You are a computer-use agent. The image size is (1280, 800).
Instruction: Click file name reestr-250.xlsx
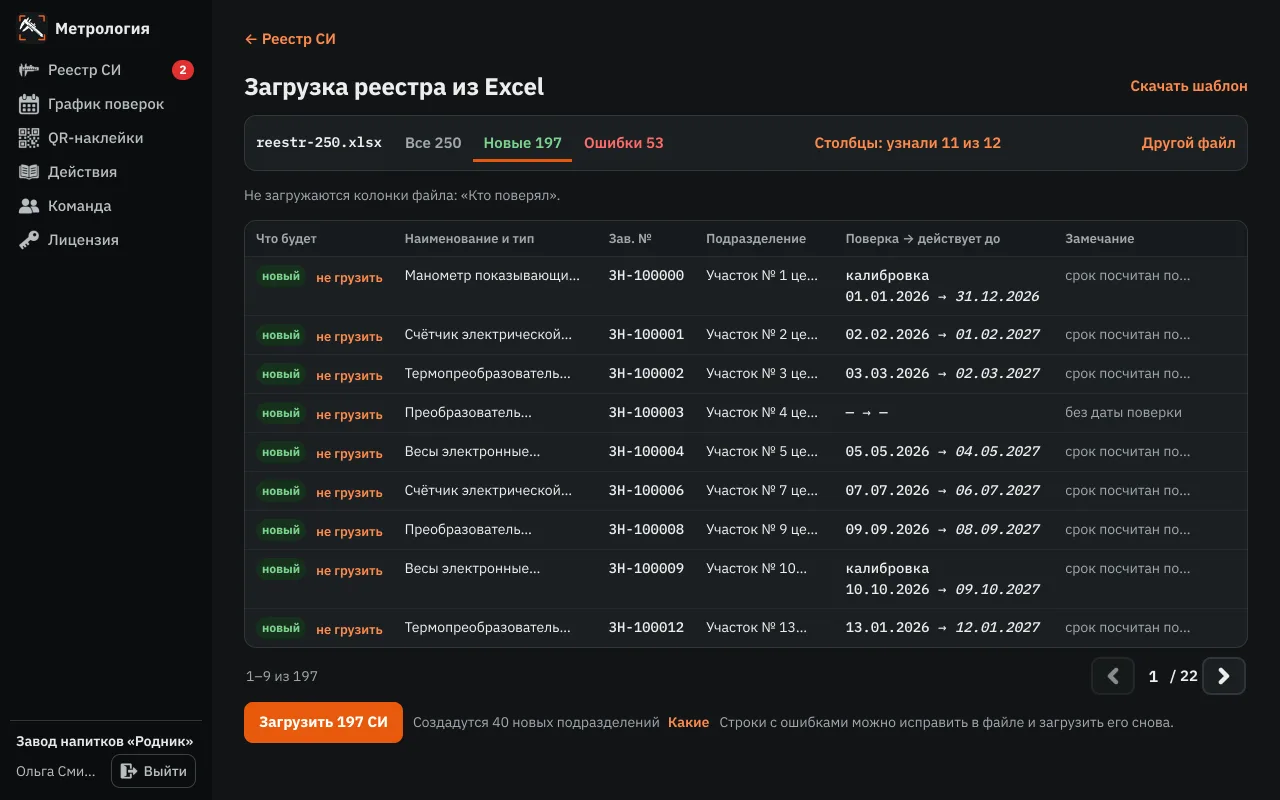click(x=319, y=143)
